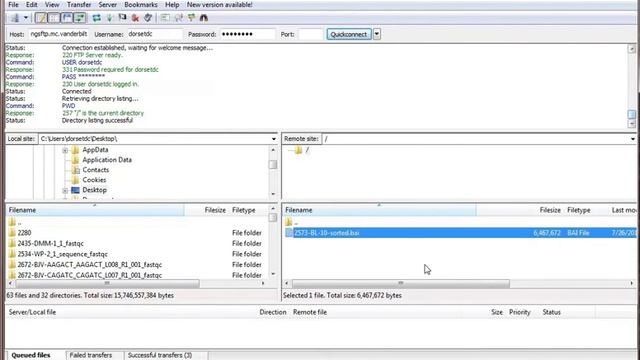Click the Password input field
This screenshot has height=360, width=640.
click(247, 34)
